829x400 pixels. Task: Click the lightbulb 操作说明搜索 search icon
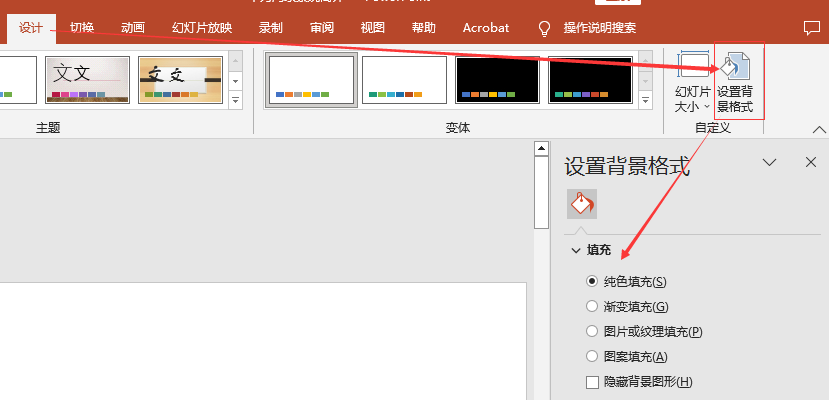tap(545, 28)
